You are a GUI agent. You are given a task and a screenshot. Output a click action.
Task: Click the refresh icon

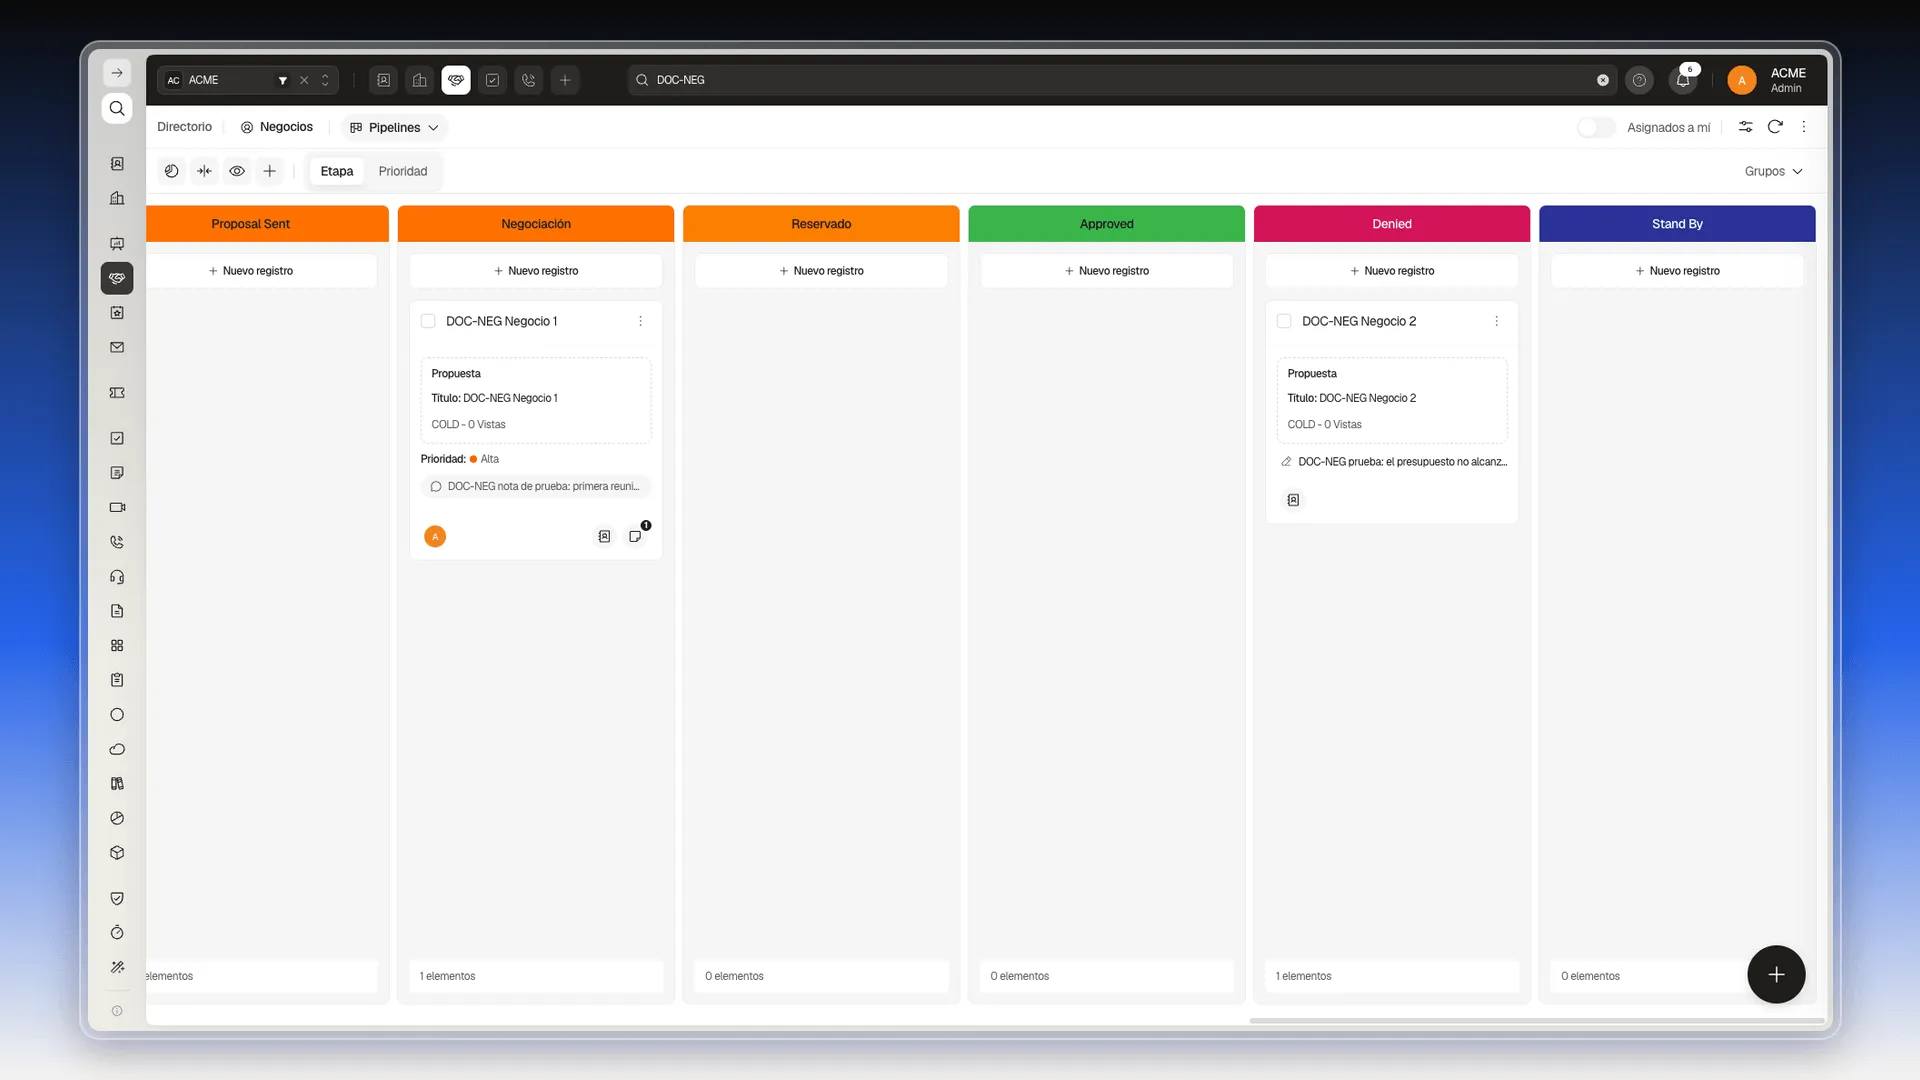pos(1775,127)
